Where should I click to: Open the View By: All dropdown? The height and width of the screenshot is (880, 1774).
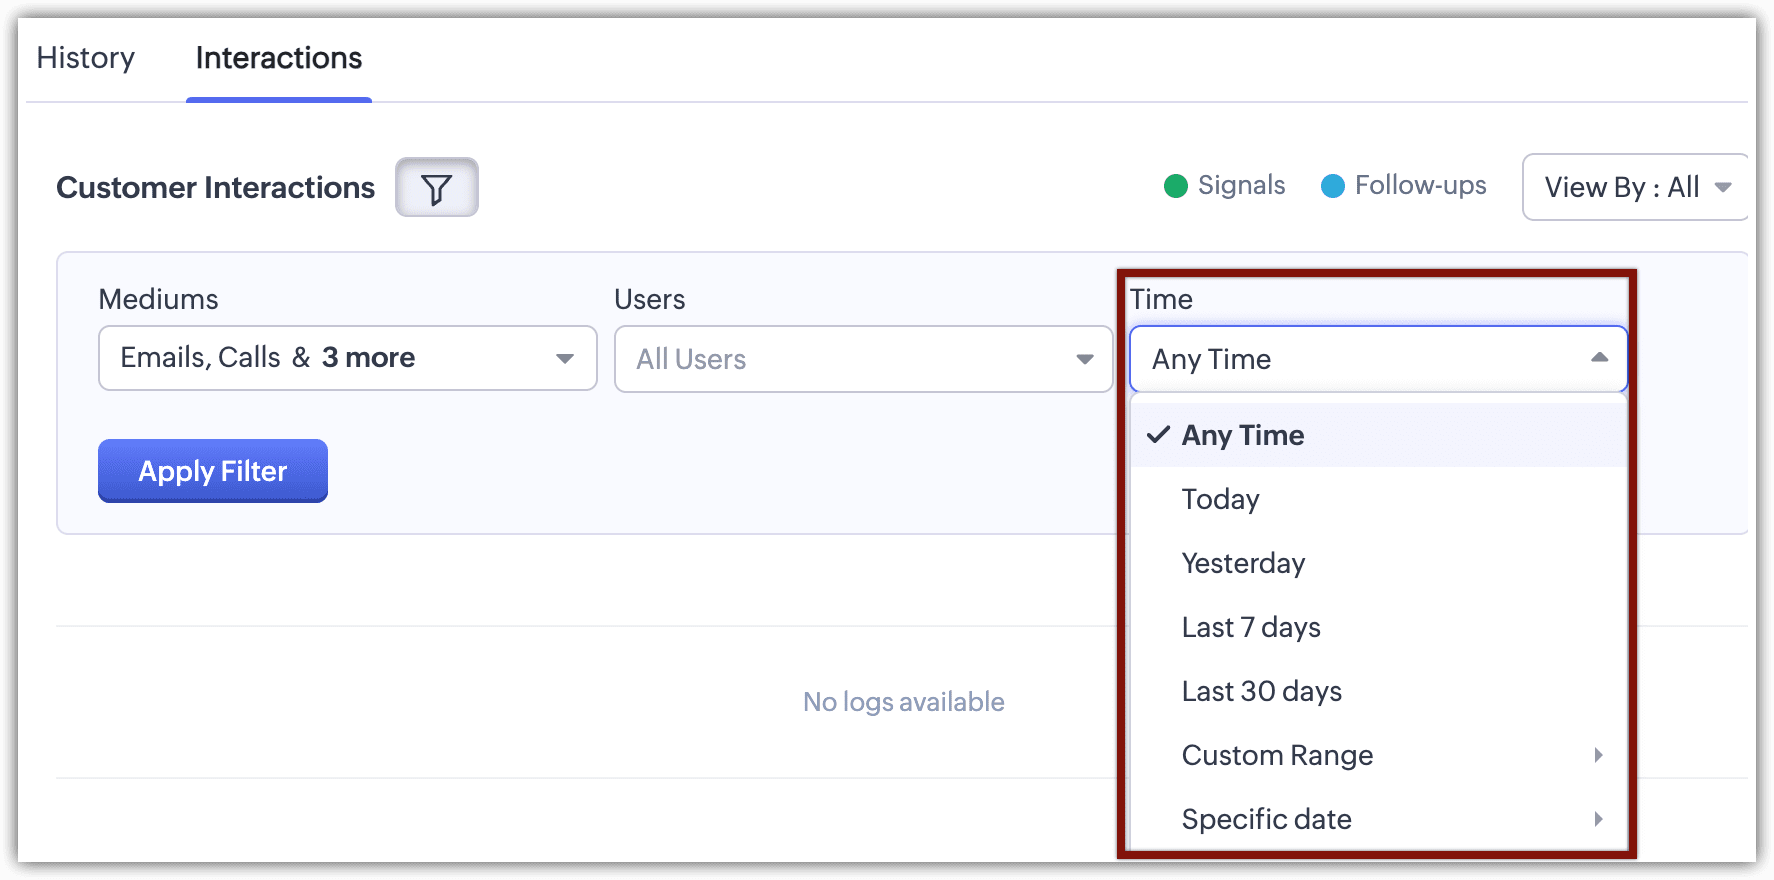coord(1636,187)
